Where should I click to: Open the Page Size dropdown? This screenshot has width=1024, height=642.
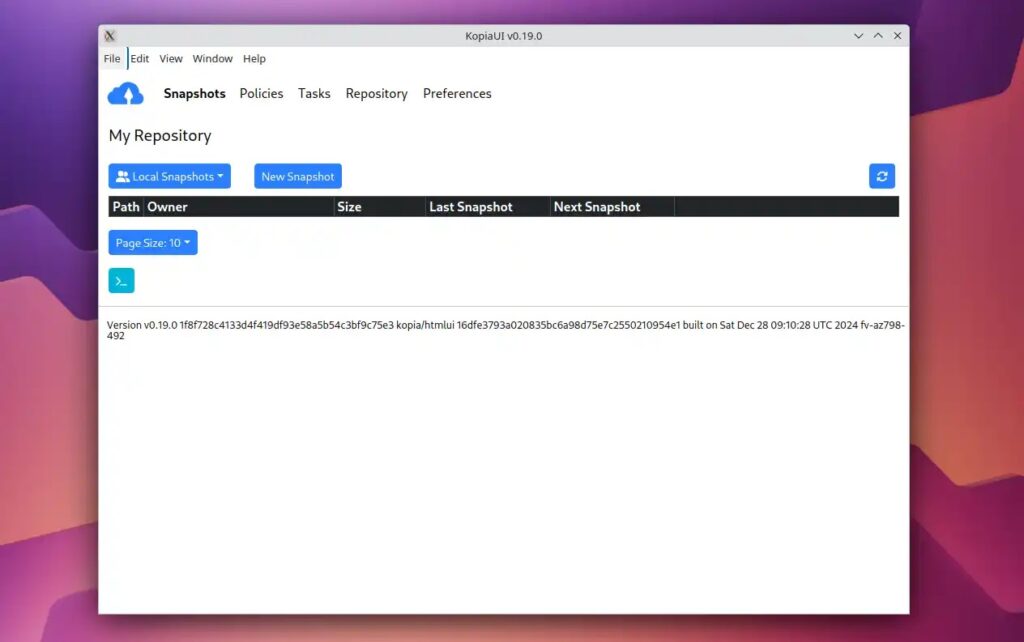(153, 243)
